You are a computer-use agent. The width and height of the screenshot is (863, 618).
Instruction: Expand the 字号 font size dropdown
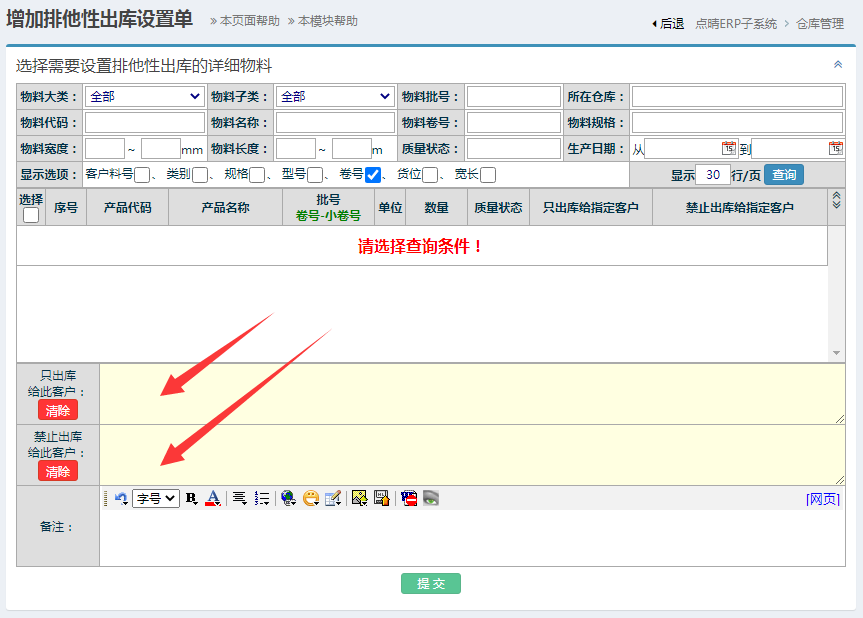tap(156, 498)
